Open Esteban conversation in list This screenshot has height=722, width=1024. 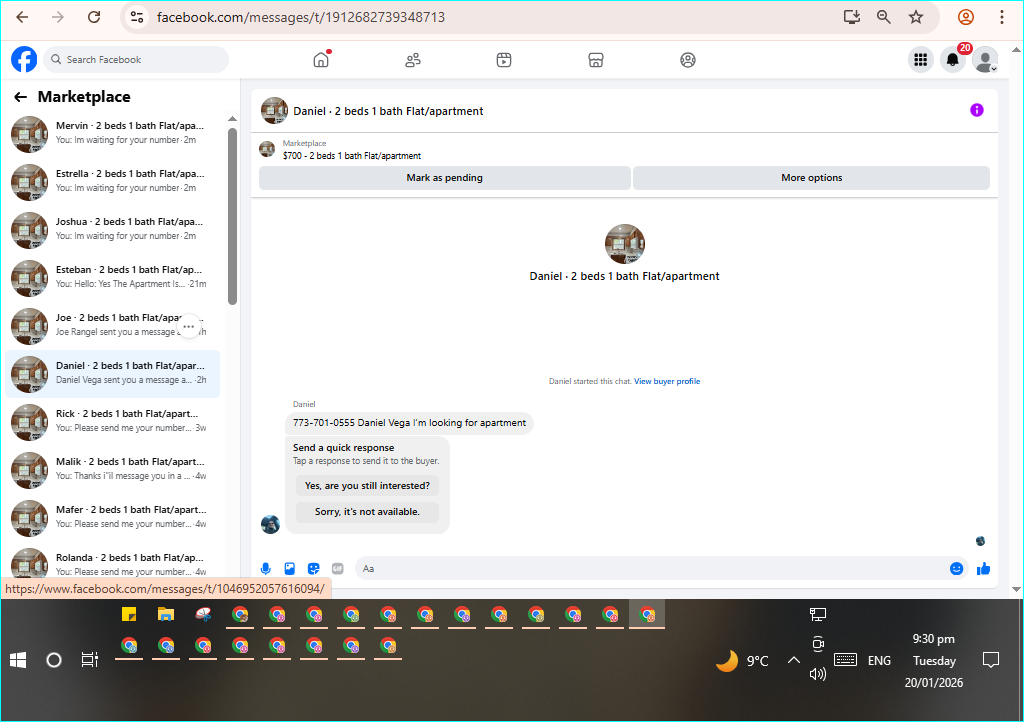(112, 277)
